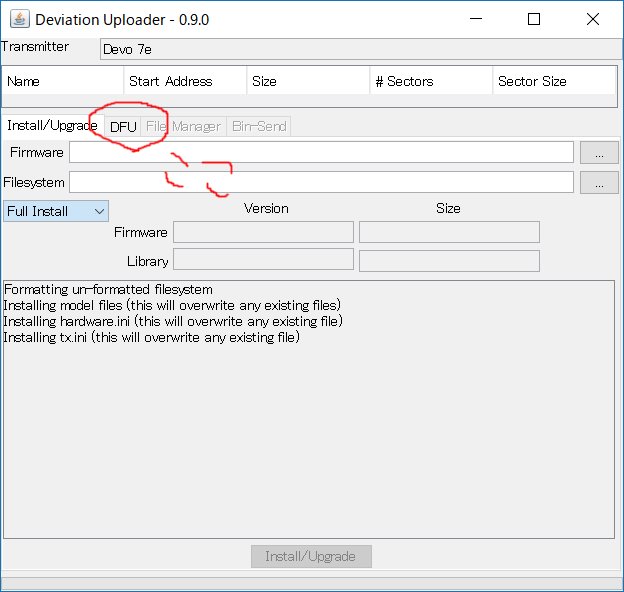Click the Size column header in table

[308, 81]
